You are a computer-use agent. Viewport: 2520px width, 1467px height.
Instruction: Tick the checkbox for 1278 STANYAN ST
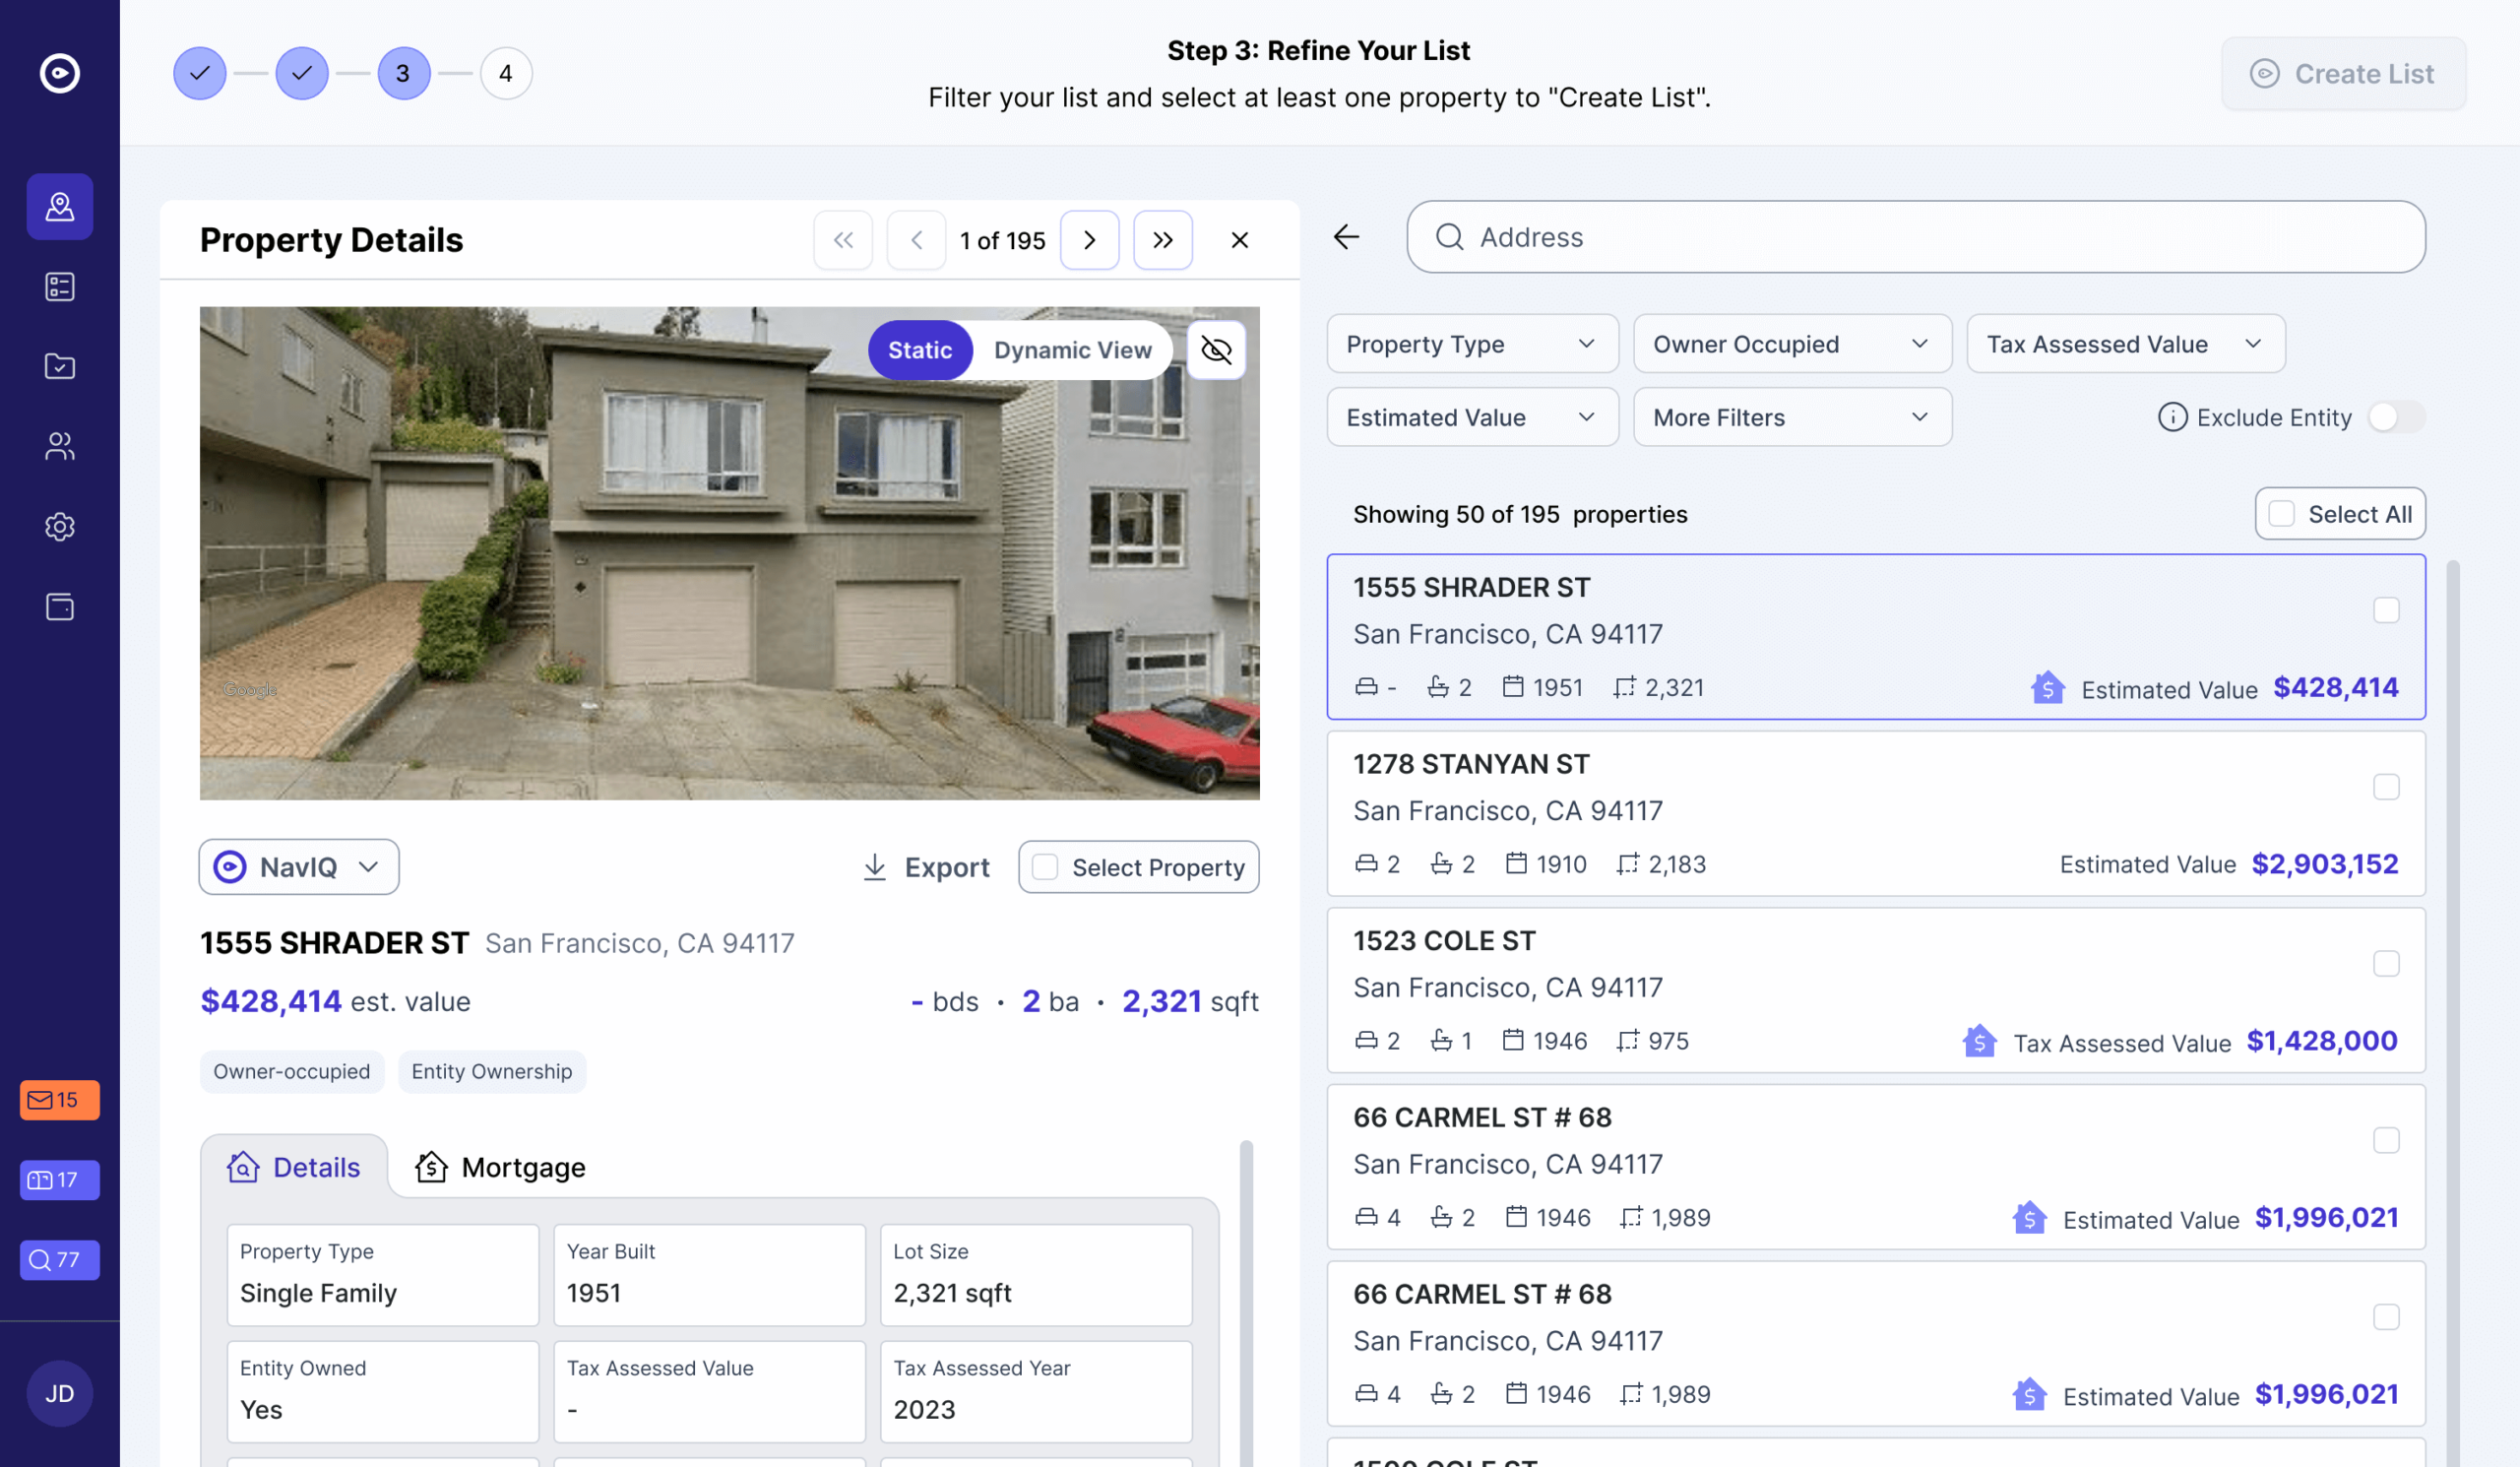2385,787
